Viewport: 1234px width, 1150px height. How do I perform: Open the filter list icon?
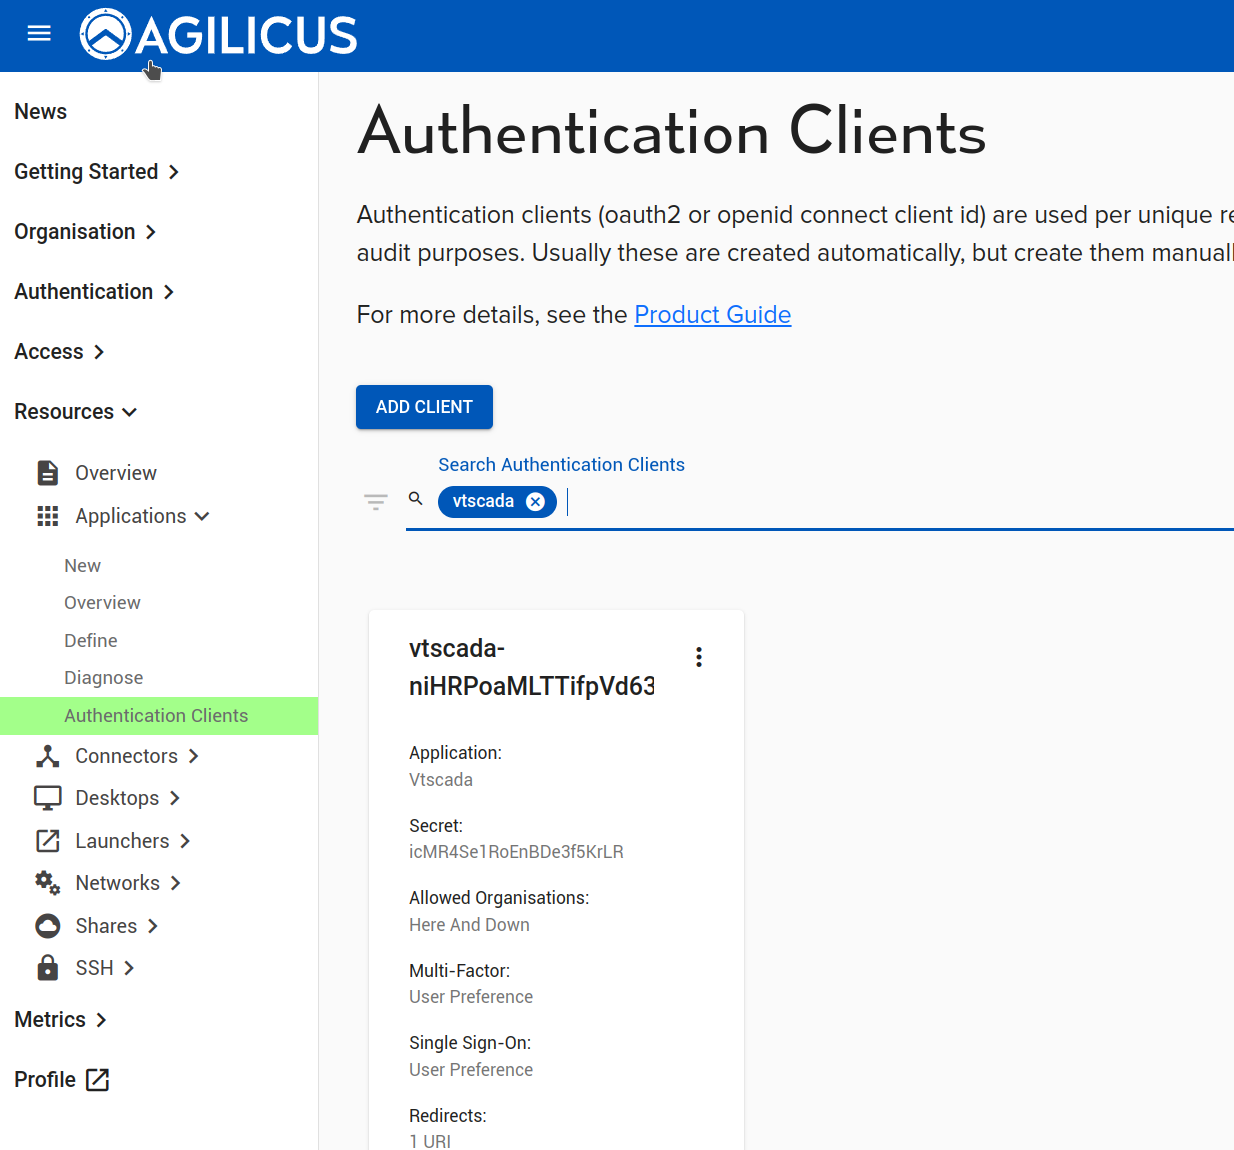pyautogui.click(x=376, y=502)
